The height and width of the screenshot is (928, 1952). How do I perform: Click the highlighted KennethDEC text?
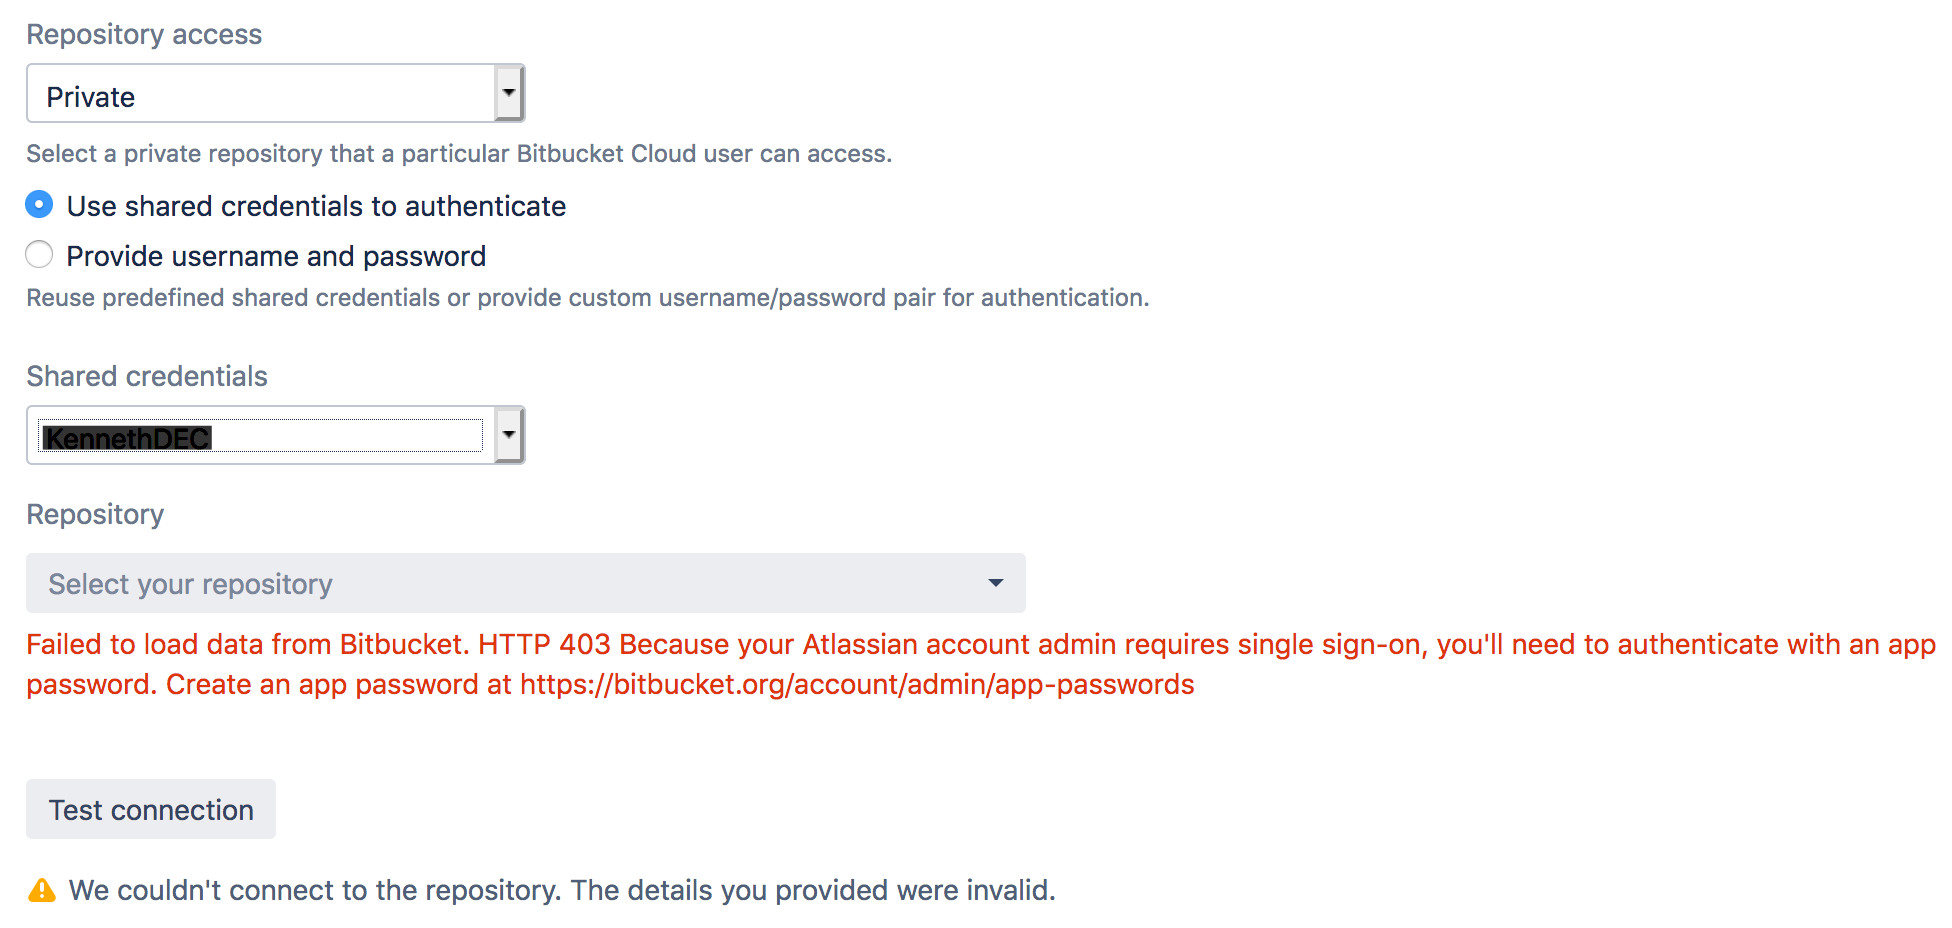coord(127,438)
